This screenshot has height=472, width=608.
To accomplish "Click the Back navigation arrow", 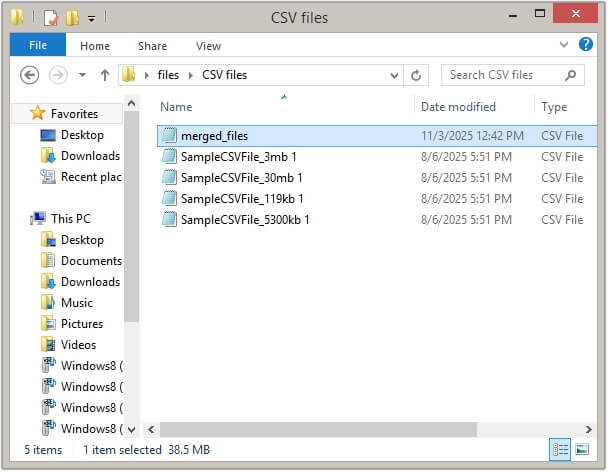I will point(29,75).
